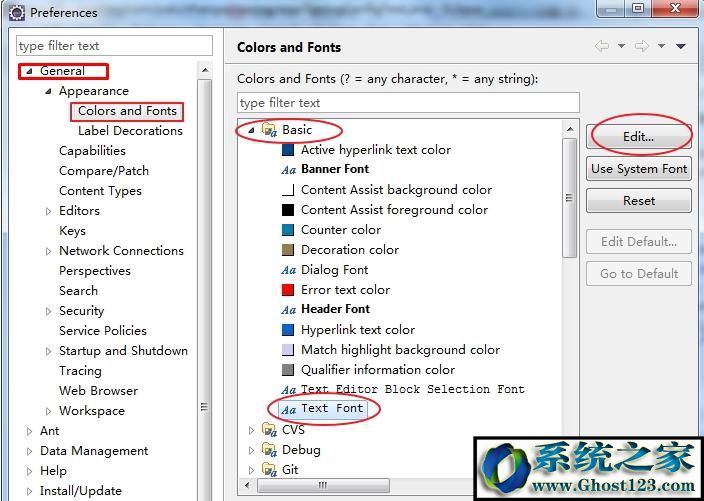Image resolution: width=704 pixels, height=501 pixels.
Task: Click the font list up scroll arrow
Action: 569,130
